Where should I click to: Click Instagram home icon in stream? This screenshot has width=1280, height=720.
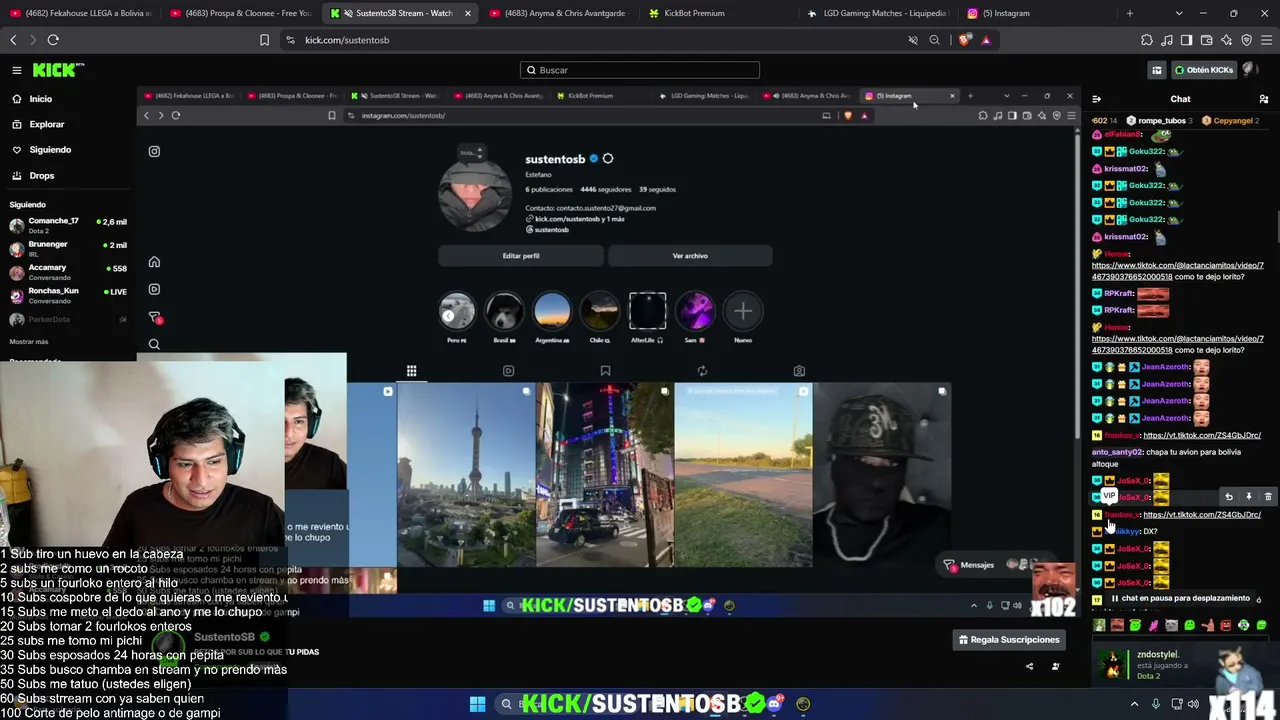tap(154, 262)
